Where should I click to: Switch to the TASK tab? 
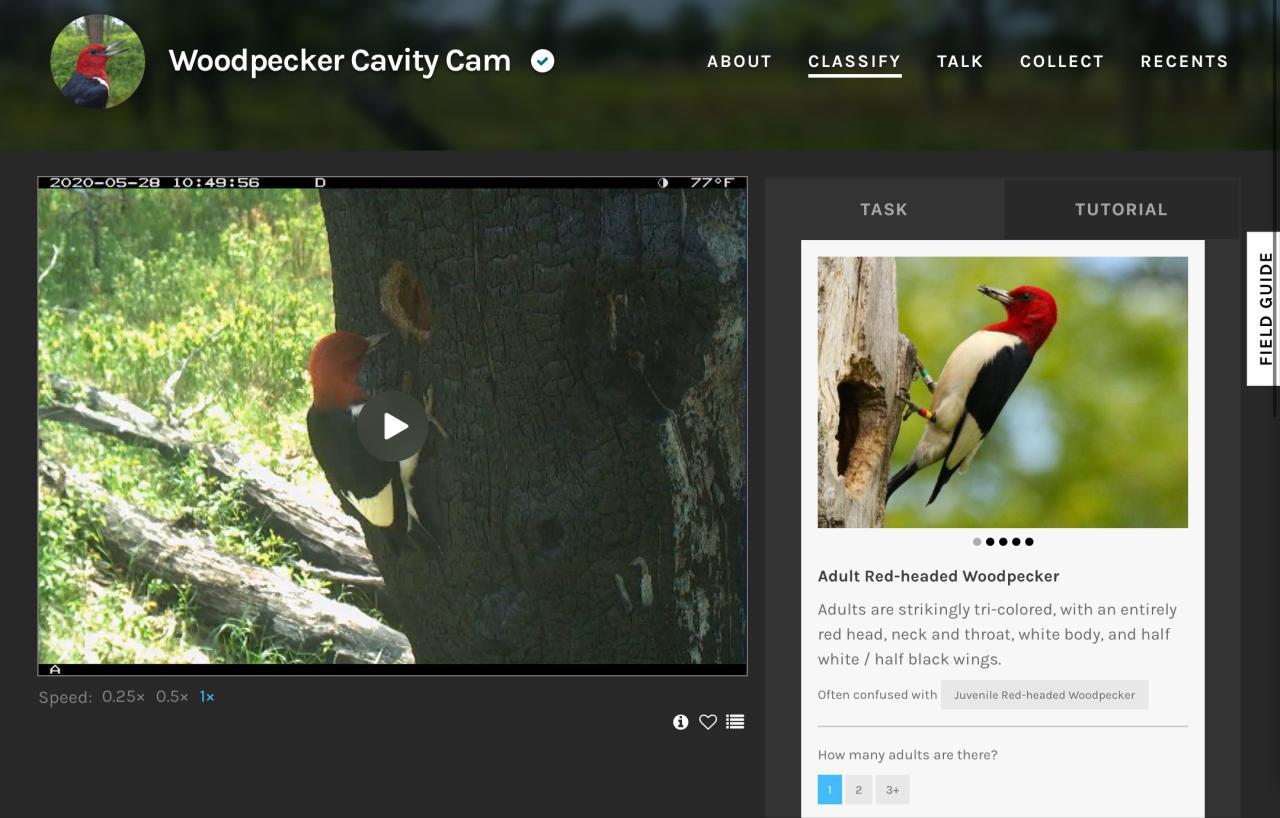[x=884, y=209]
